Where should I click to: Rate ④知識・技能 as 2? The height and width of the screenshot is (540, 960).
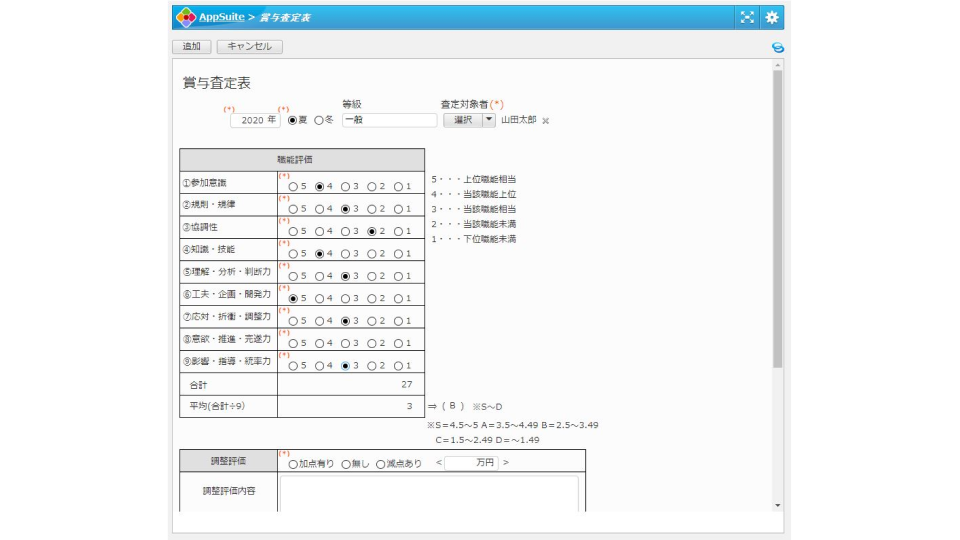click(372, 254)
